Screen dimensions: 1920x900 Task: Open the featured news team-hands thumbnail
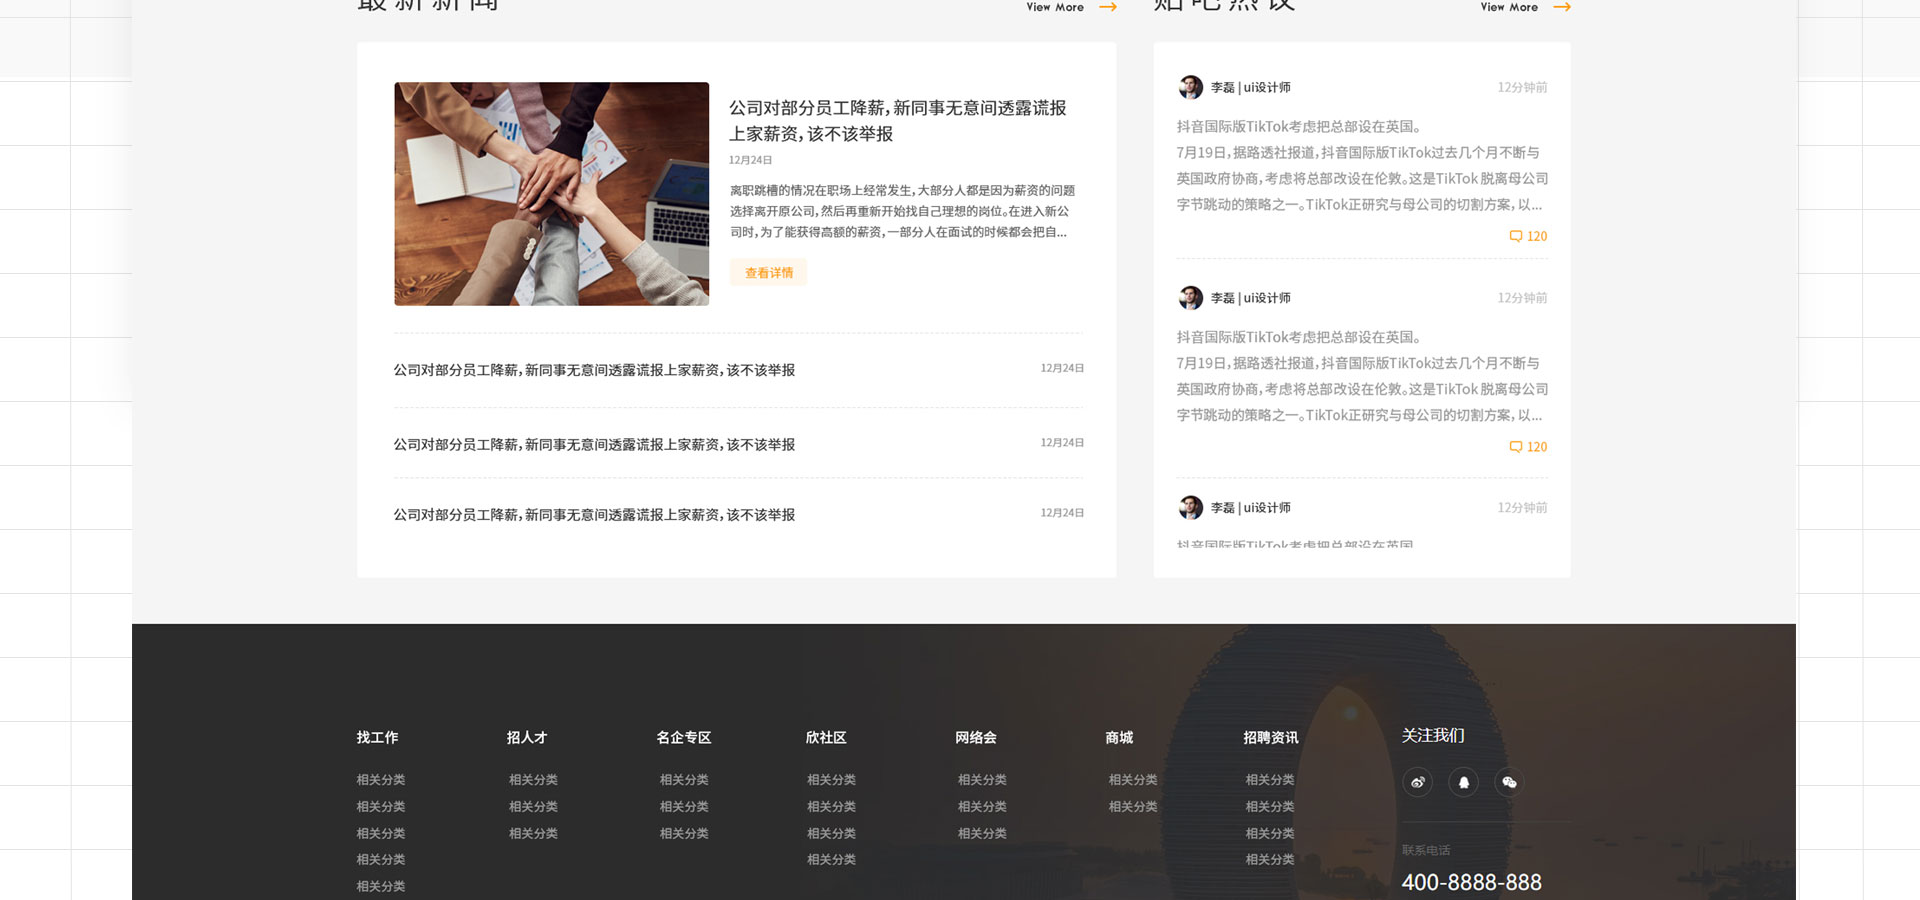(551, 194)
